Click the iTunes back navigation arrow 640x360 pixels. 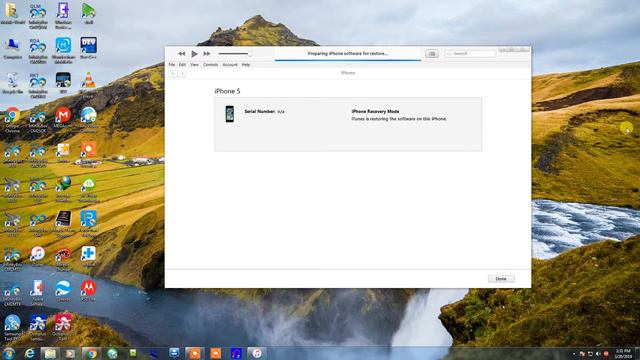coord(173,73)
